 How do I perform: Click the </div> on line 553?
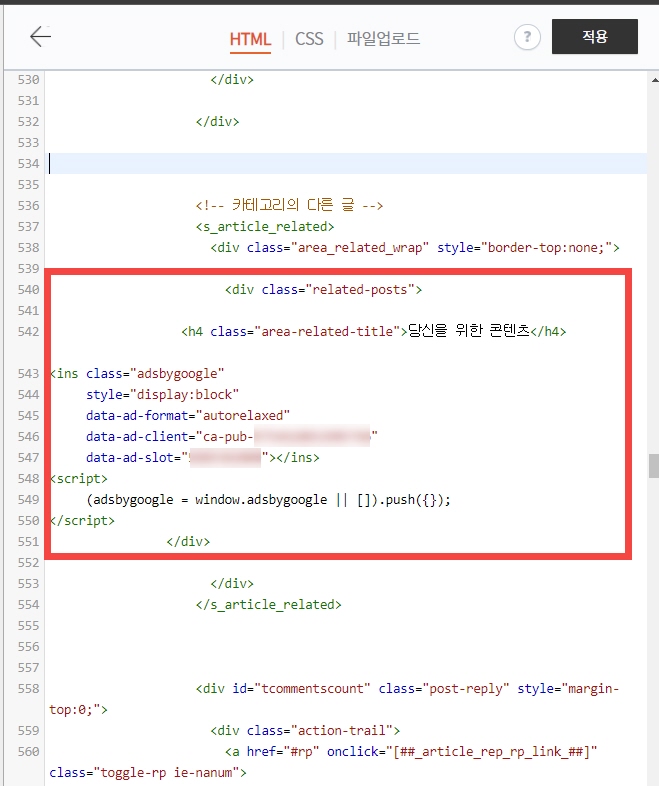232,584
